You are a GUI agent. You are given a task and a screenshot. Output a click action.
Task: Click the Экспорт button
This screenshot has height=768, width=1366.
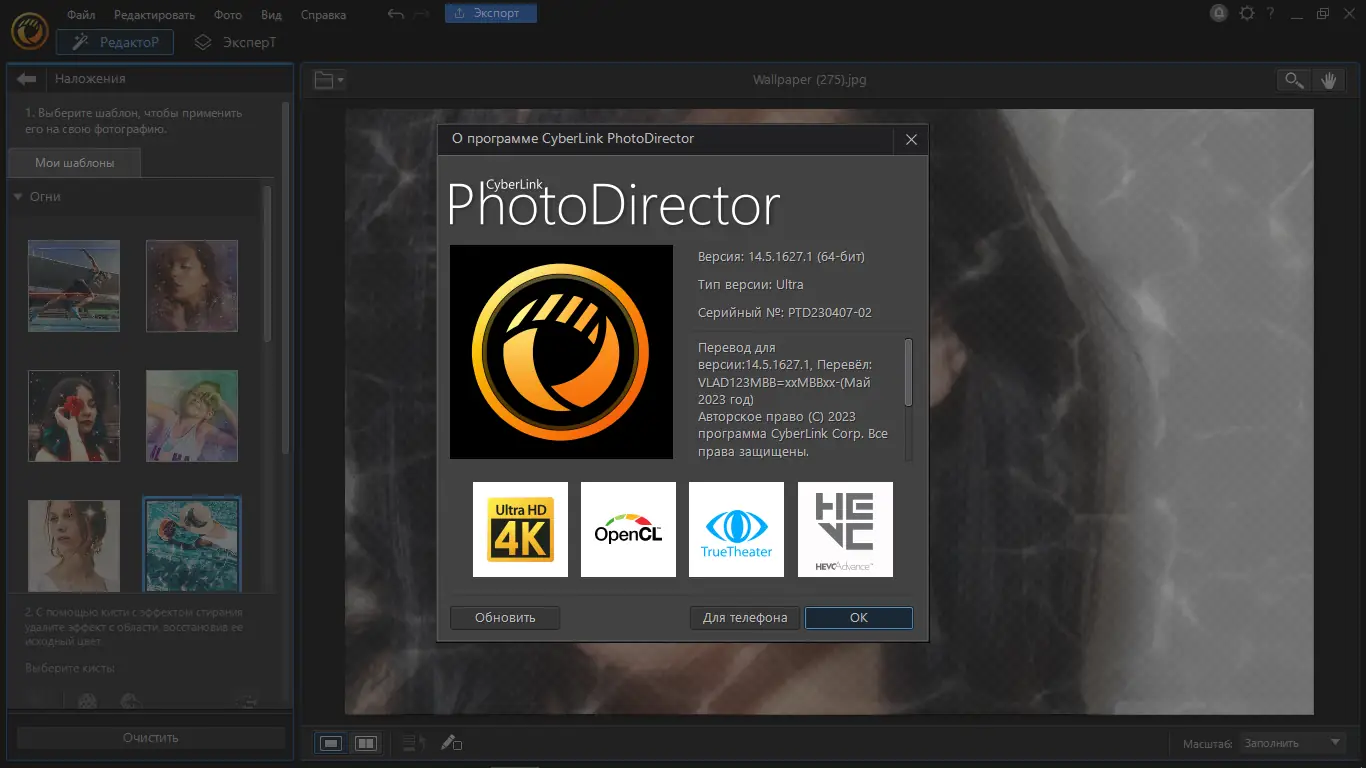[491, 13]
